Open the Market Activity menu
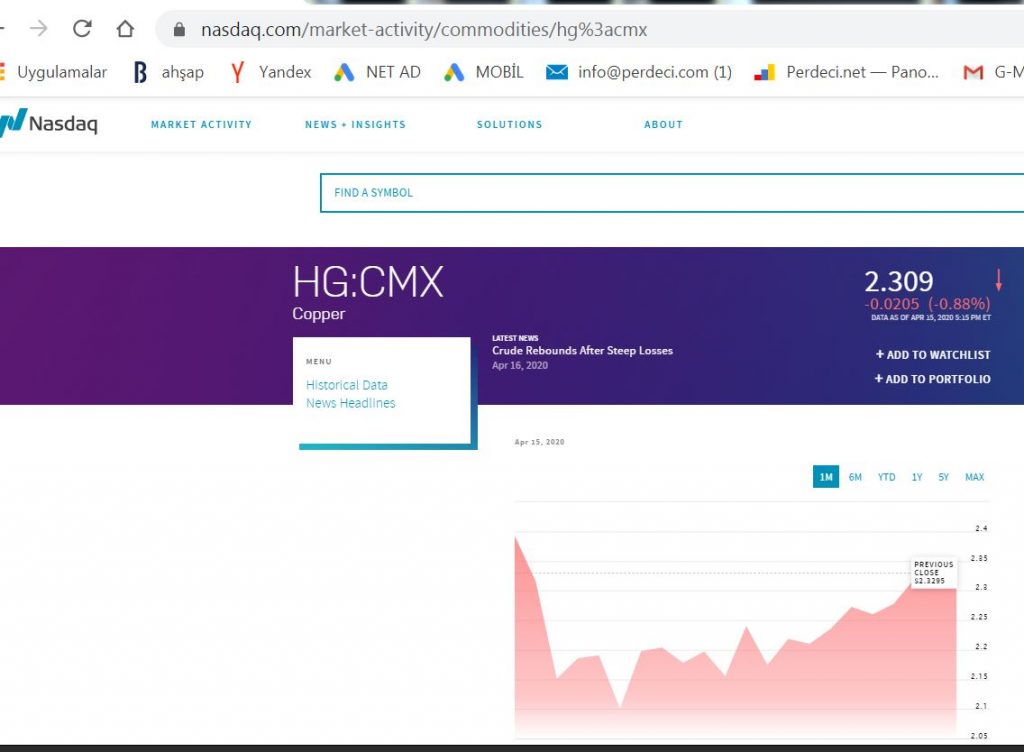Screen dimensions: 1024x752 pyautogui.click(x=201, y=125)
